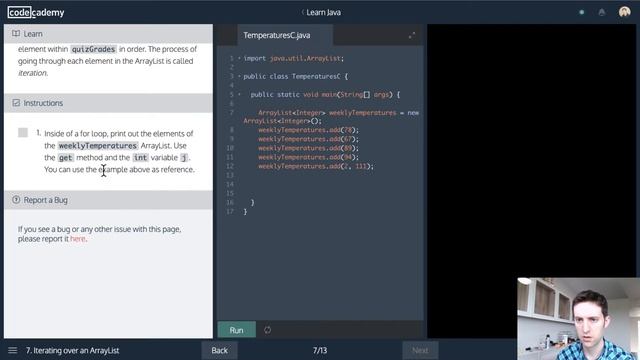Reset the code with refresh icon

(x=267, y=330)
